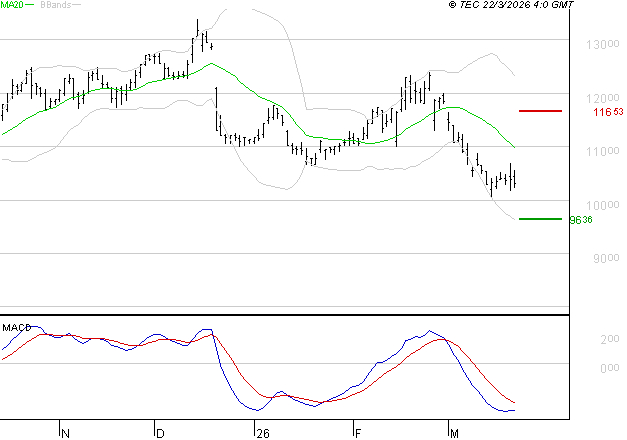Click the 90.00 price axis label
The width and height of the screenshot is (627, 440).
(x=606, y=258)
